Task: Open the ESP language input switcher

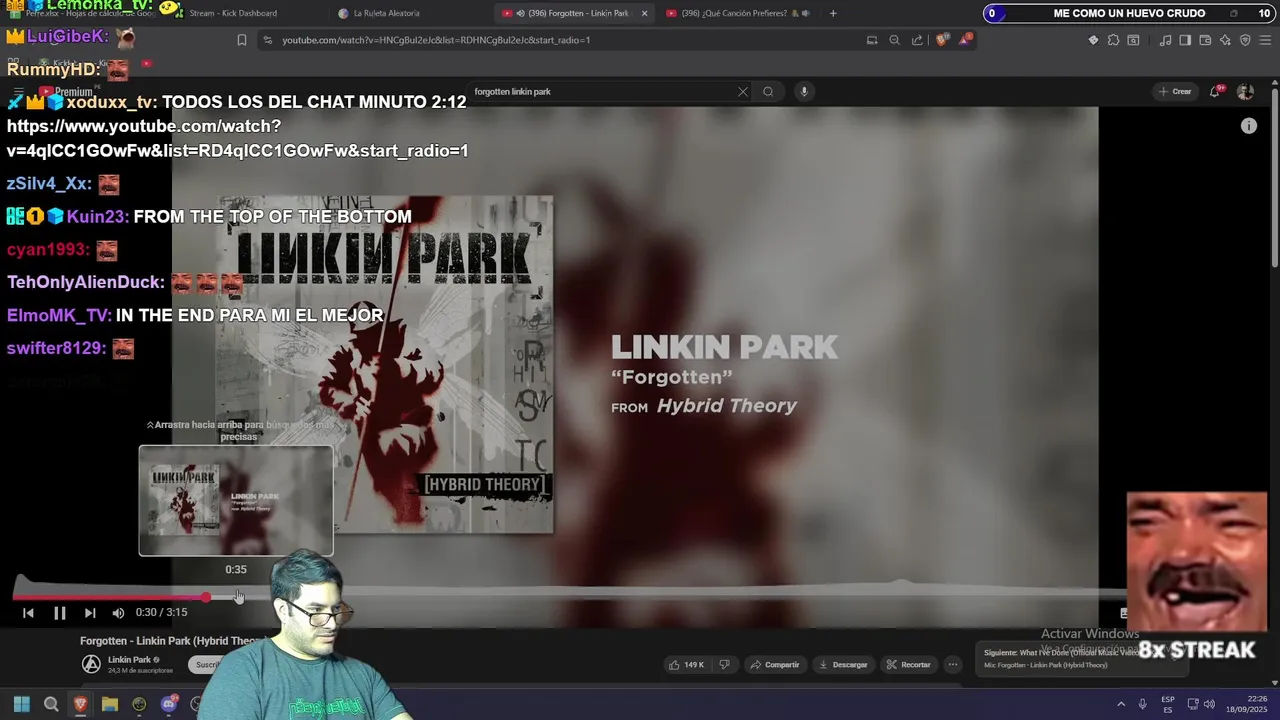Action: [x=1168, y=704]
